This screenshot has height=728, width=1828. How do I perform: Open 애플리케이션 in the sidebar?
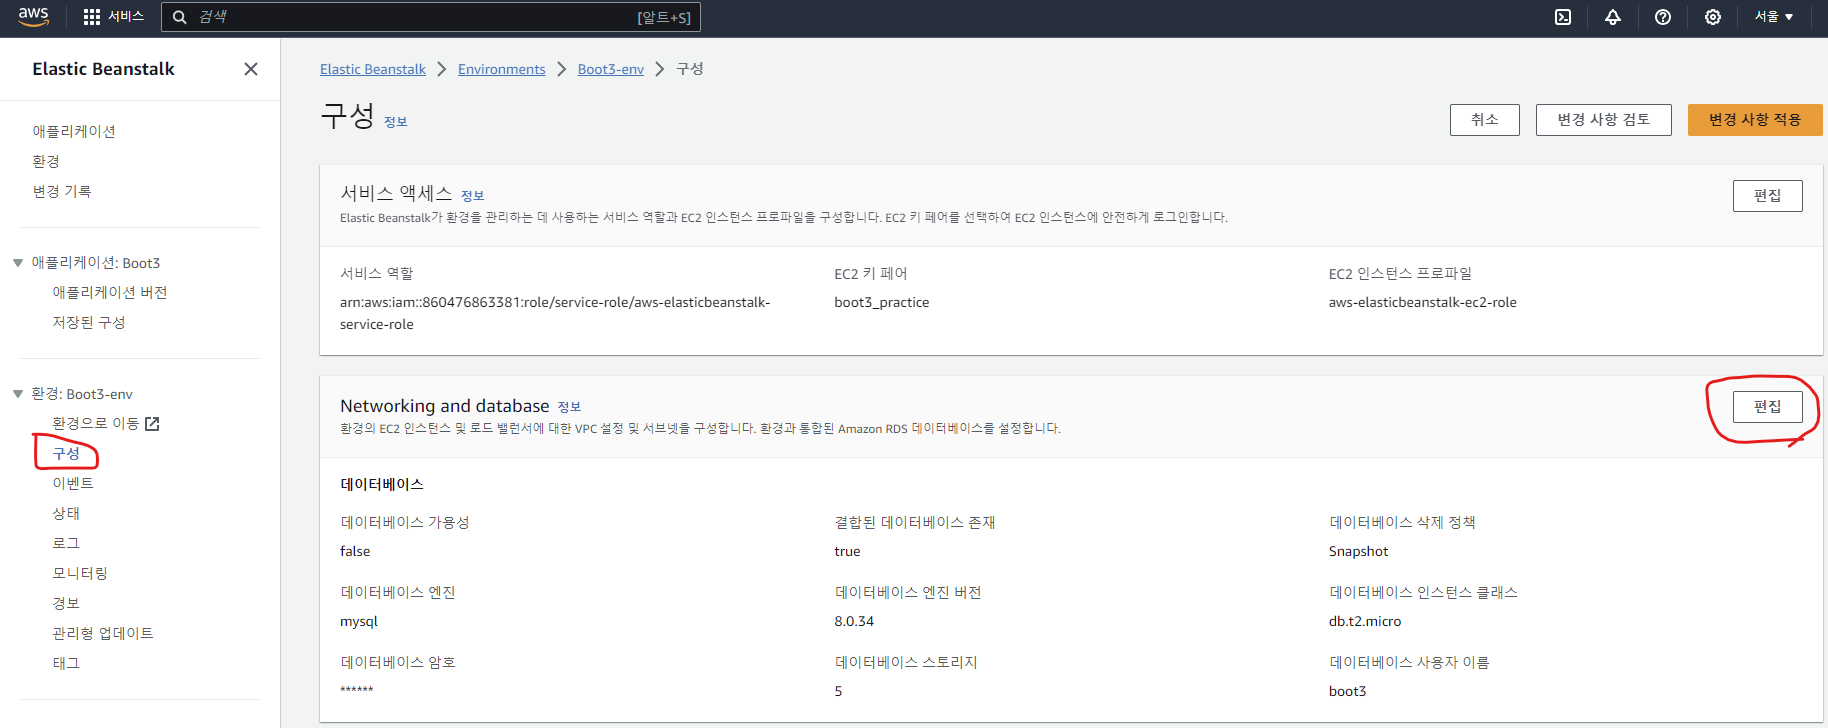pos(74,131)
